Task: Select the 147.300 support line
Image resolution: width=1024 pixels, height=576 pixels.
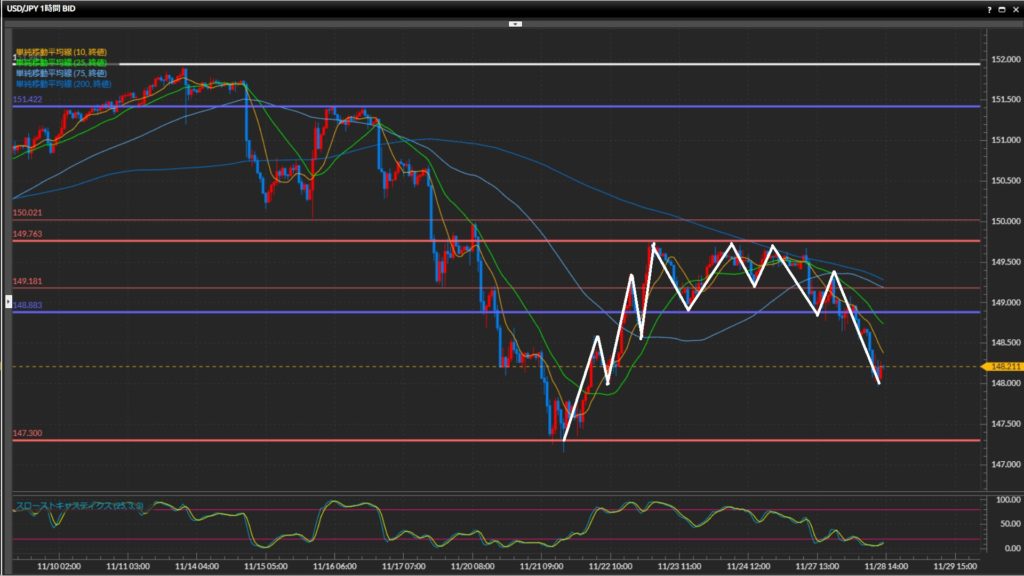Action: point(300,440)
